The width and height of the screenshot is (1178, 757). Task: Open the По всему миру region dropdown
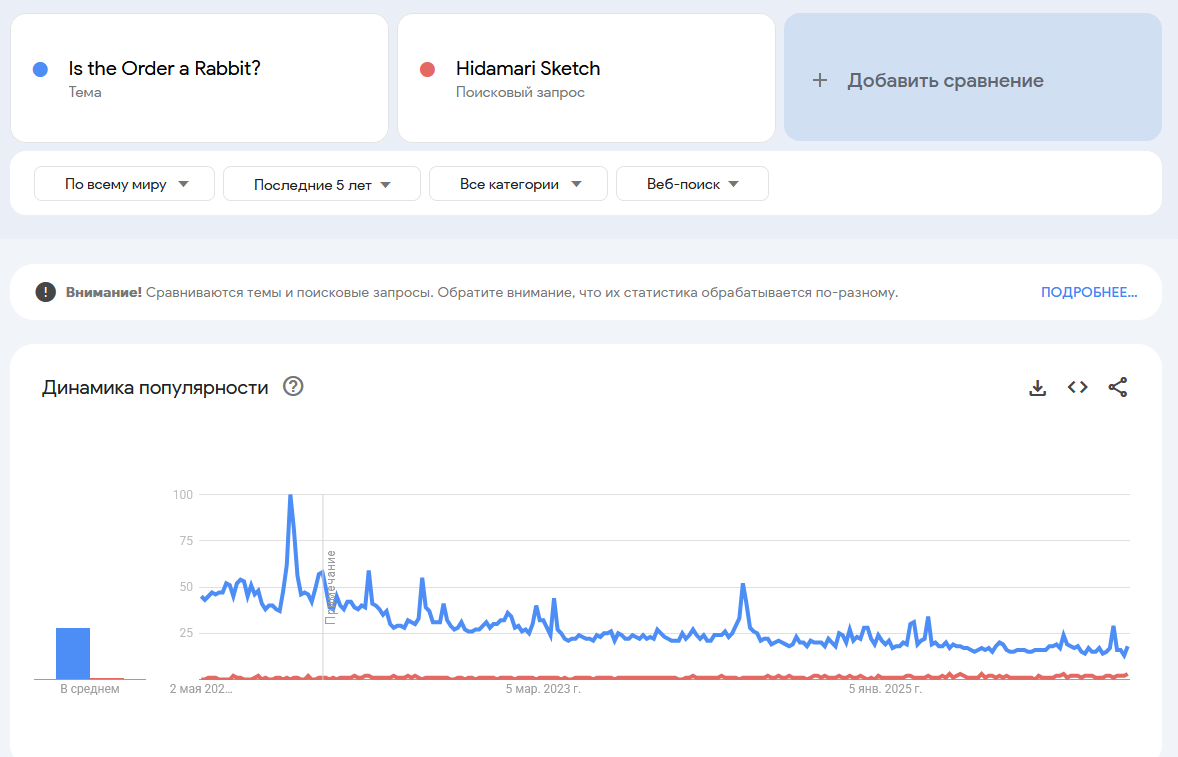(x=125, y=184)
